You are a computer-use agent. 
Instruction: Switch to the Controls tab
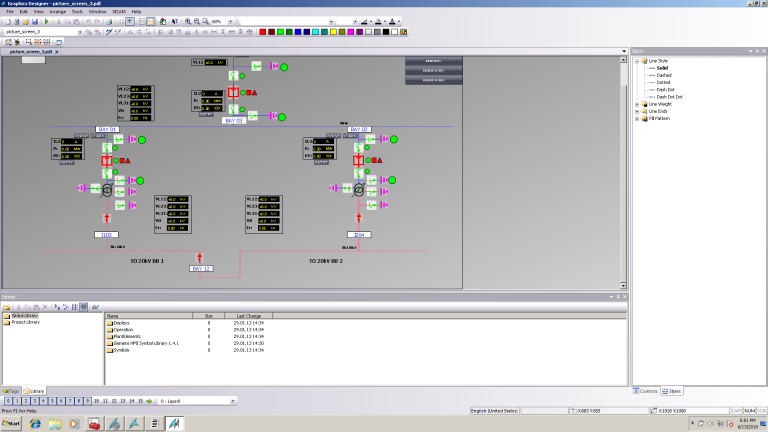(646, 391)
